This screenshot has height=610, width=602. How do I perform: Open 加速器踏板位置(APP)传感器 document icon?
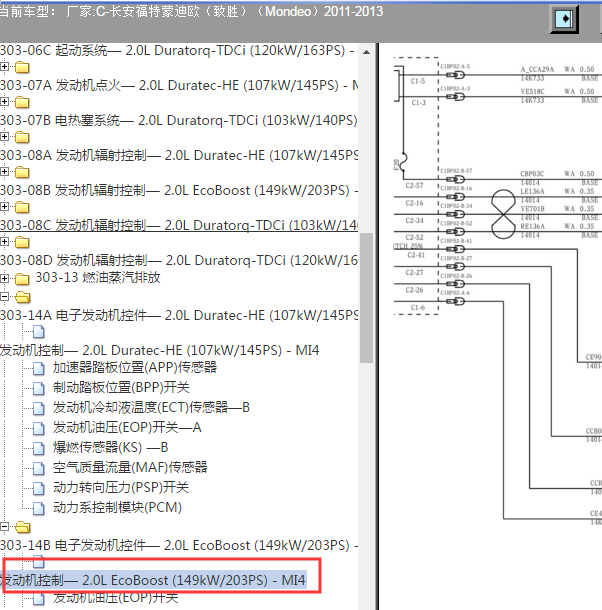39,368
